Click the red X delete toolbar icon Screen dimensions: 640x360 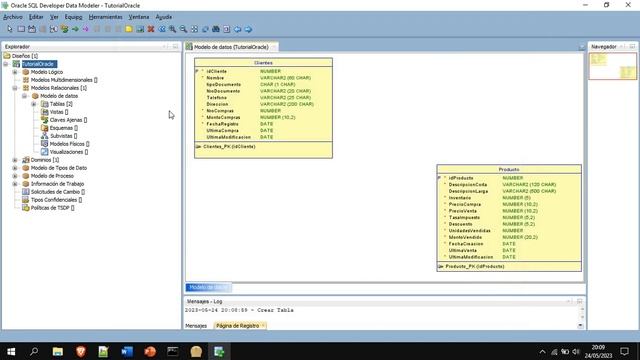[x=151, y=29]
